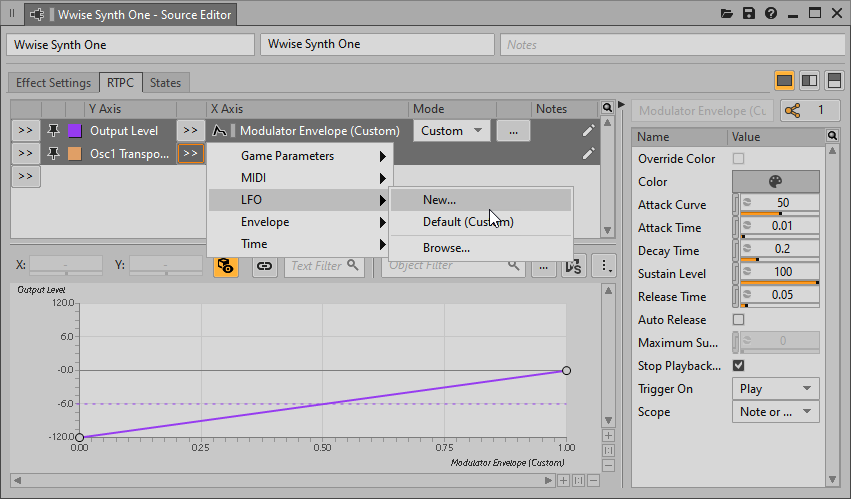Click the first Wwise Synth One name field
This screenshot has width=851, height=499.
click(x=130, y=45)
